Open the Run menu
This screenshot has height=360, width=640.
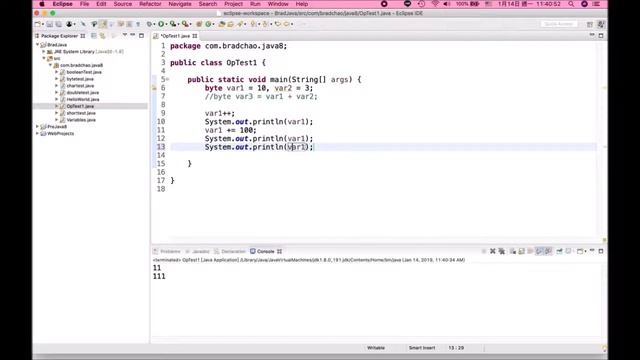(x=255, y=4)
